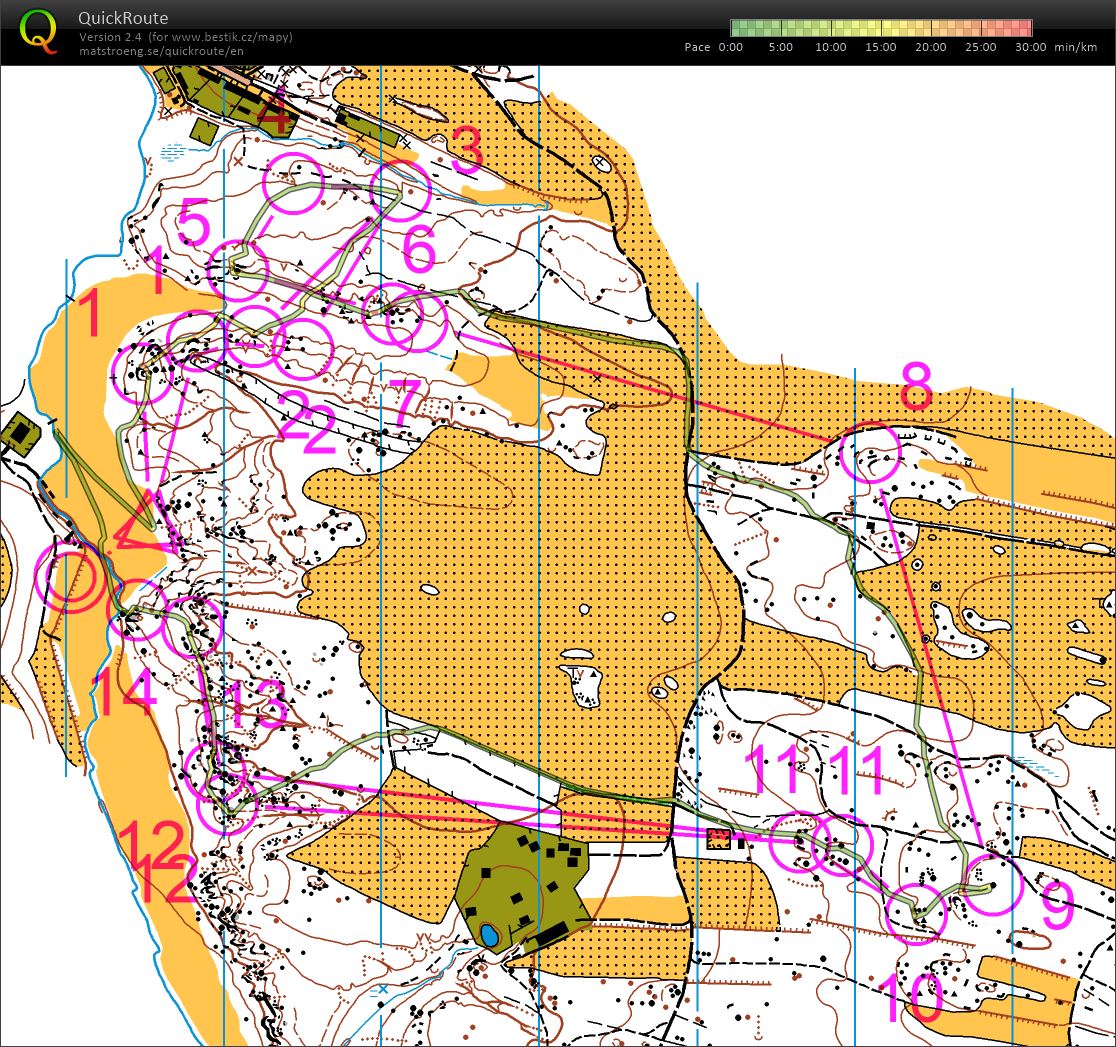Click the start triangle on the map
The width and height of the screenshot is (1116, 1047).
point(147,525)
